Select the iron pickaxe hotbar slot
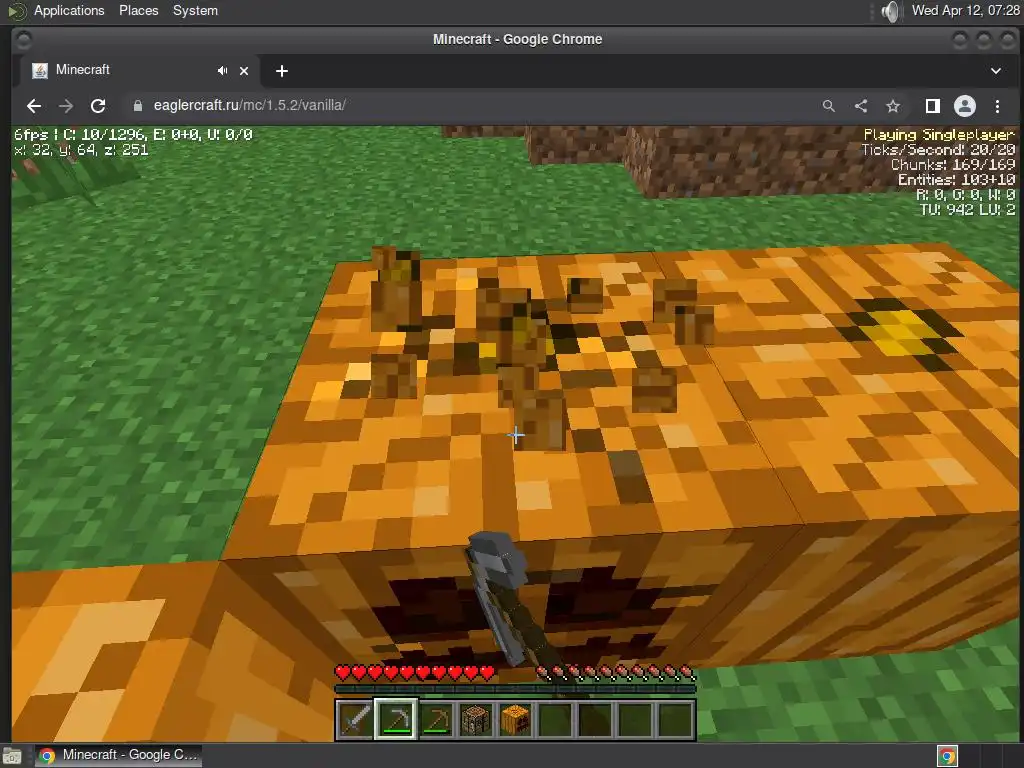Screen dimensions: 1024x768 click(x=396, y=720)
